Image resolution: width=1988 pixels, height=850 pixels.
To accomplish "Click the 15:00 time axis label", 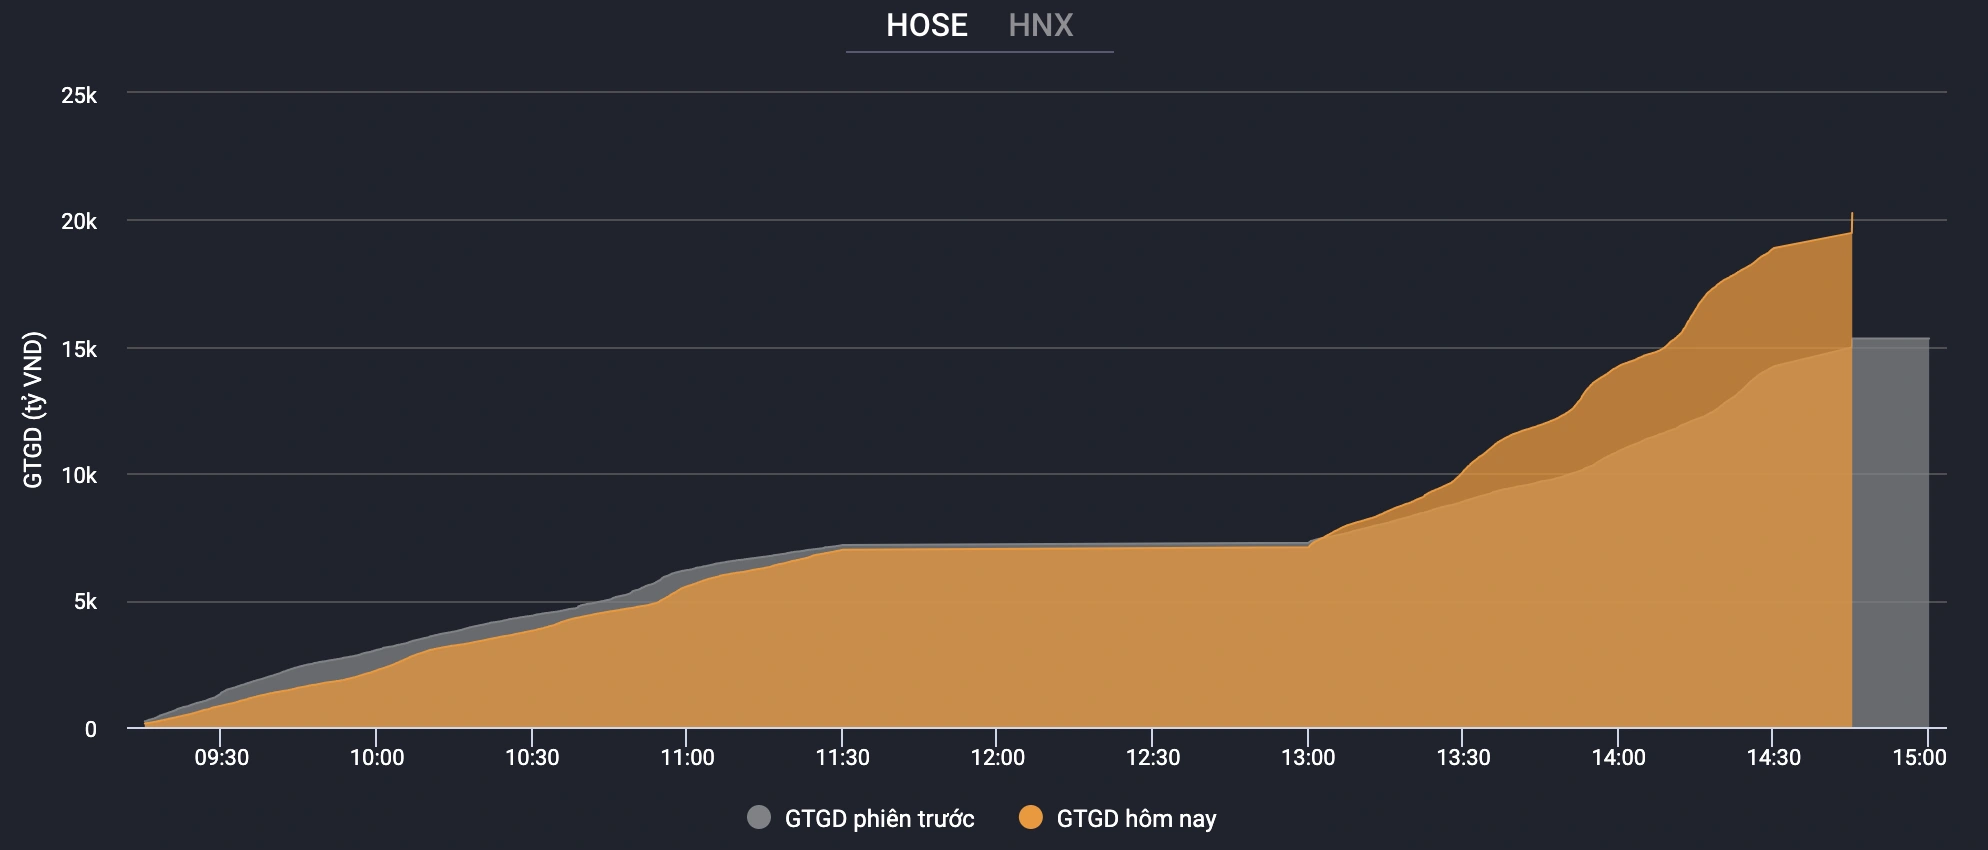I will (x=1919, y=757).
